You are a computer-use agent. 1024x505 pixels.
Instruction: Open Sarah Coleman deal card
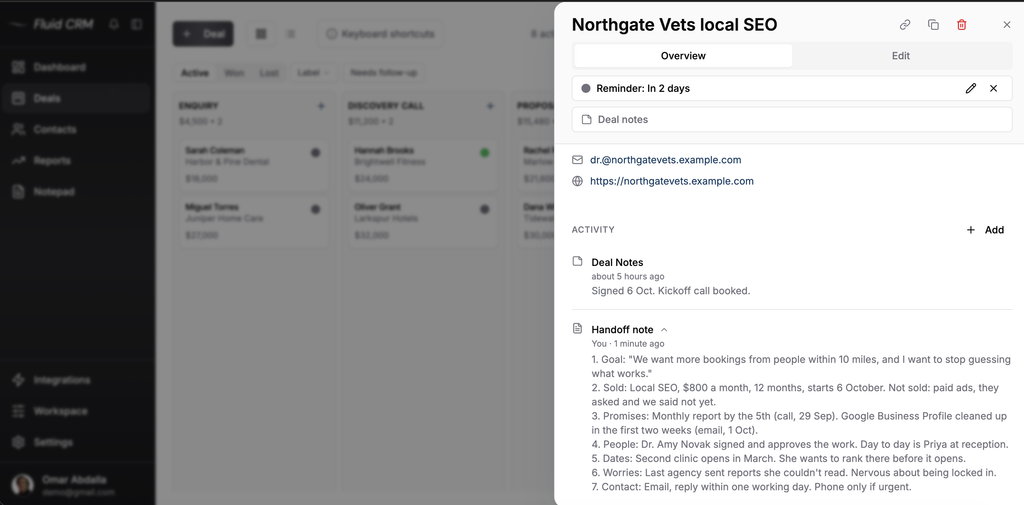pyautogui.click(x=254, y=165)
